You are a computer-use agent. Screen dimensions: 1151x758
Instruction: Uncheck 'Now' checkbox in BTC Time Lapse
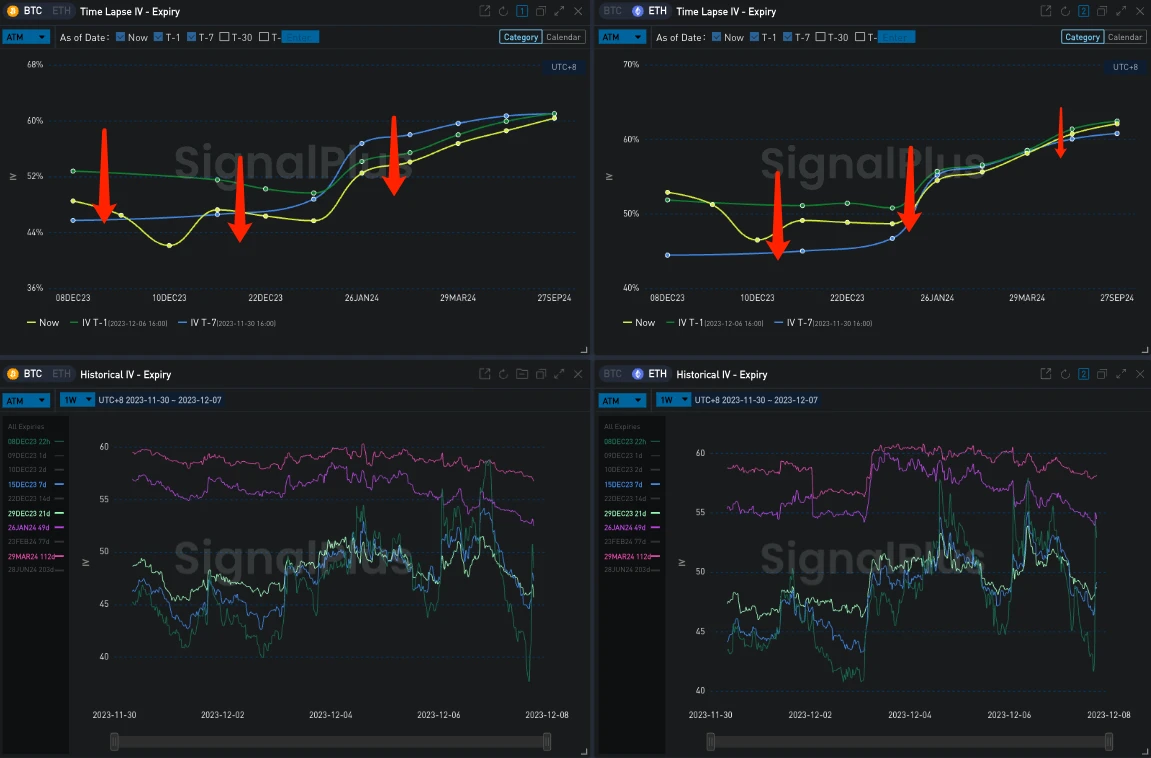121,37
